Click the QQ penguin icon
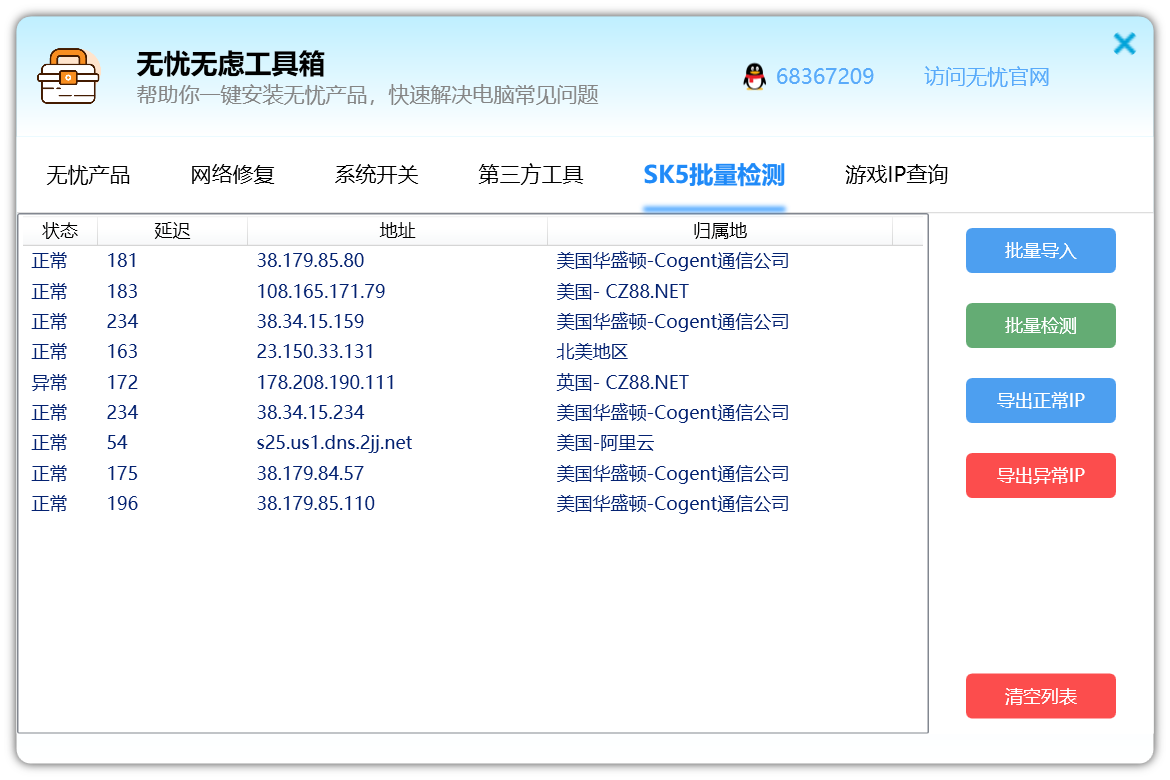This screenshot has width=1170, height=780. point(754,77)
